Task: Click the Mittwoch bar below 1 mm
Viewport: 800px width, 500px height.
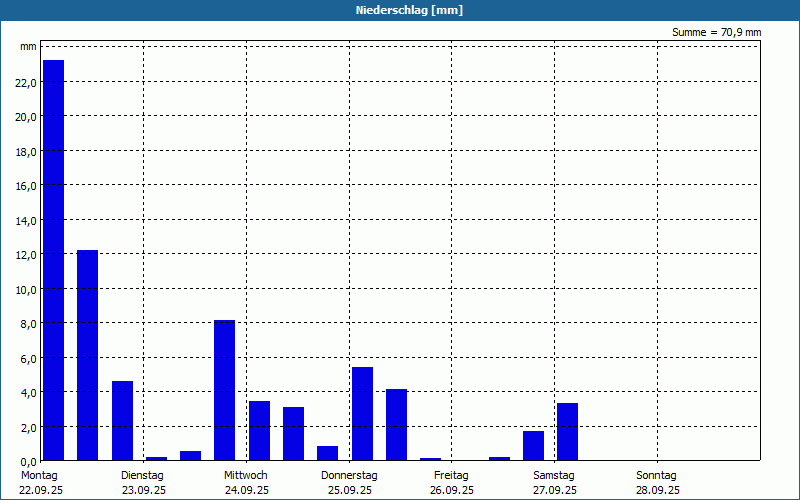Action: pyautogui.click(x=328, y=453)
